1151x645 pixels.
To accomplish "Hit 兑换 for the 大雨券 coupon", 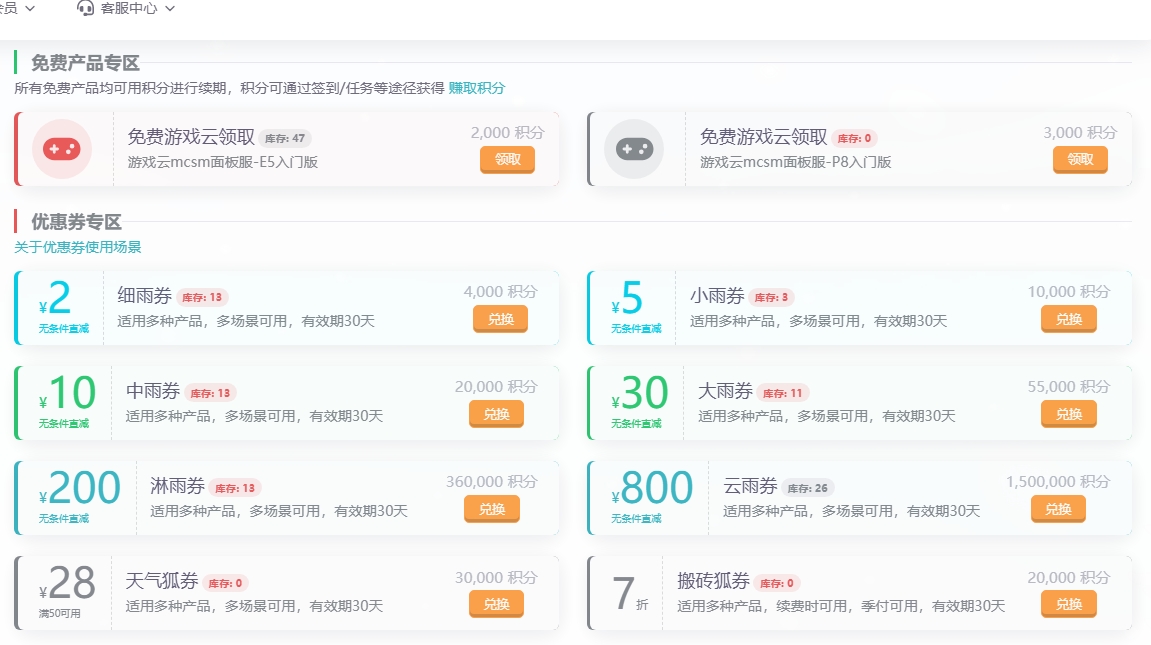I will point(1068,414).
